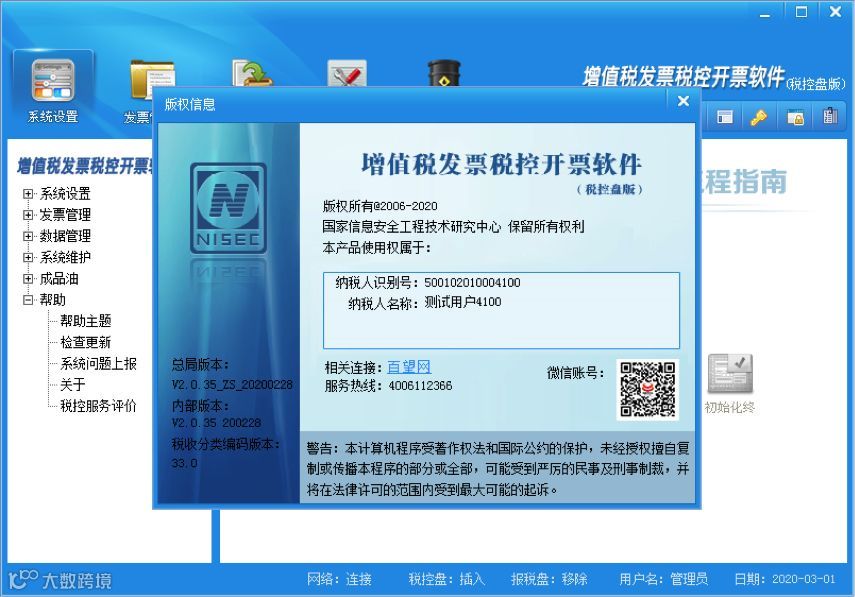Click the service hotline 4006112366

pos(420,386)
